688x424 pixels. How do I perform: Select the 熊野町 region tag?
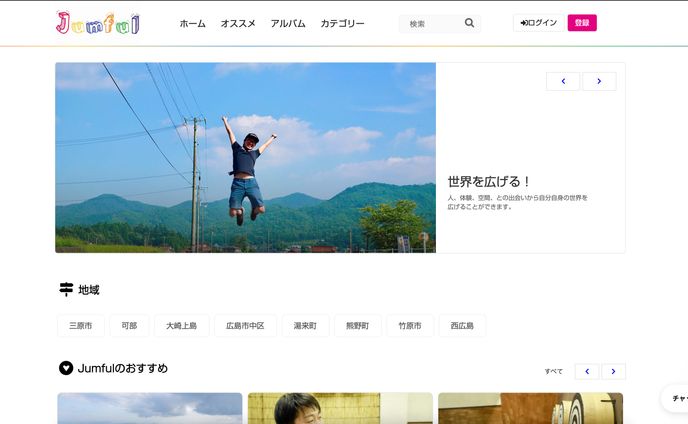[358, 326]
